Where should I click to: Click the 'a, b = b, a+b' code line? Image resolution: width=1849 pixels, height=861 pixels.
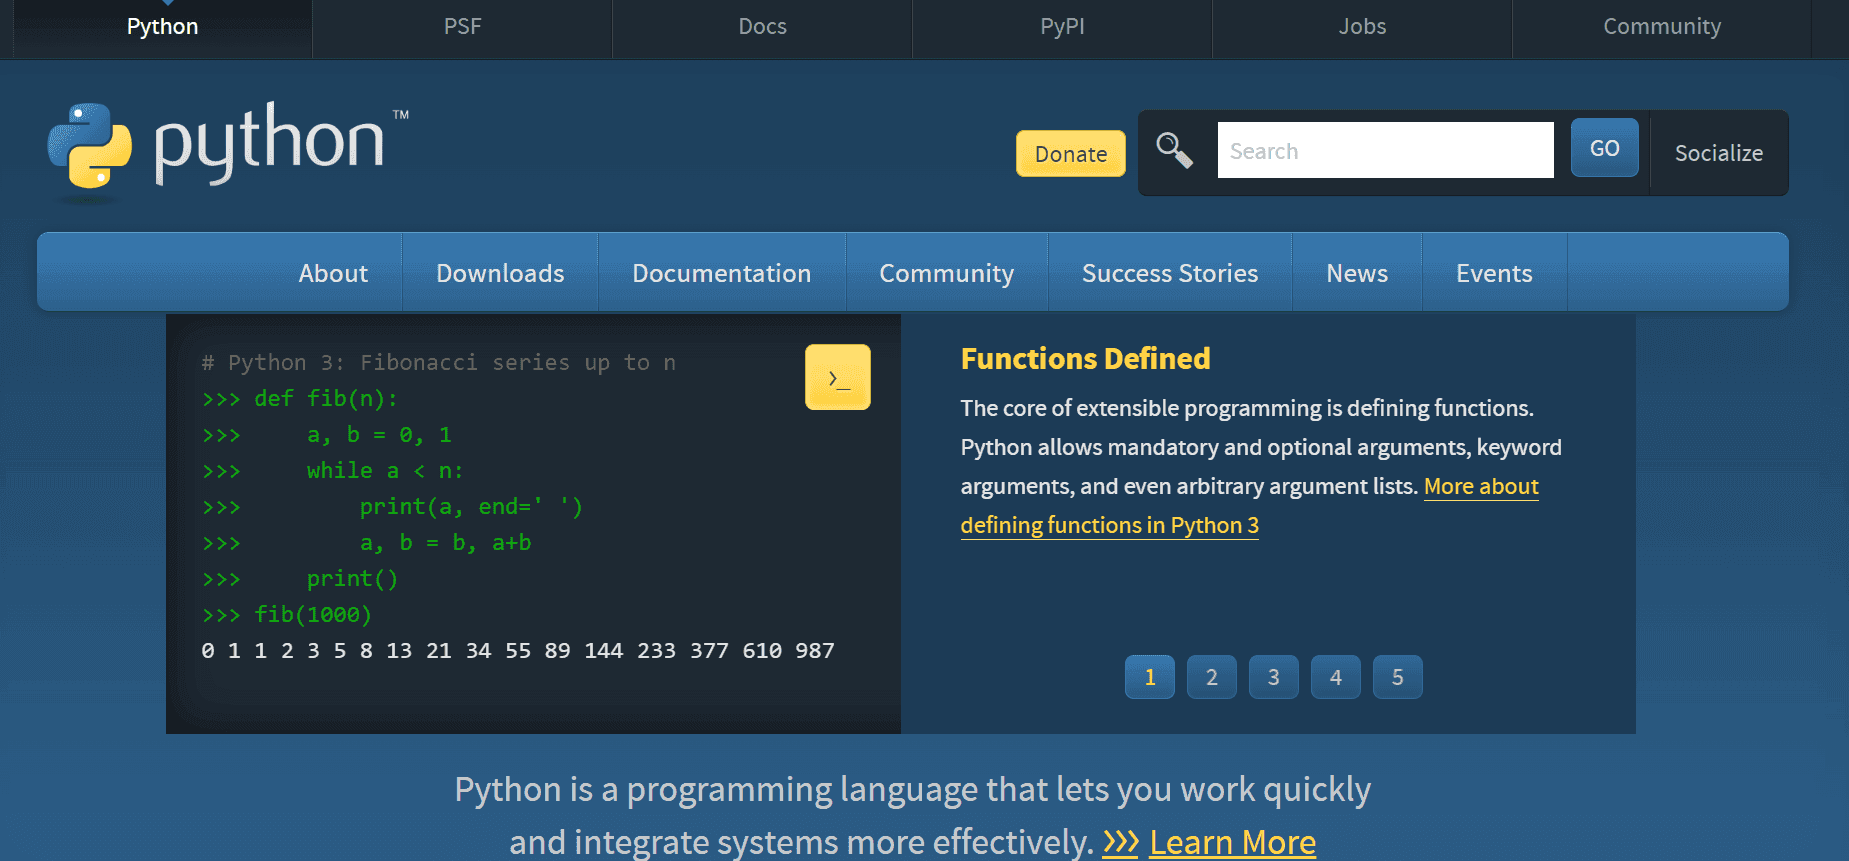[x=445, y=542]
